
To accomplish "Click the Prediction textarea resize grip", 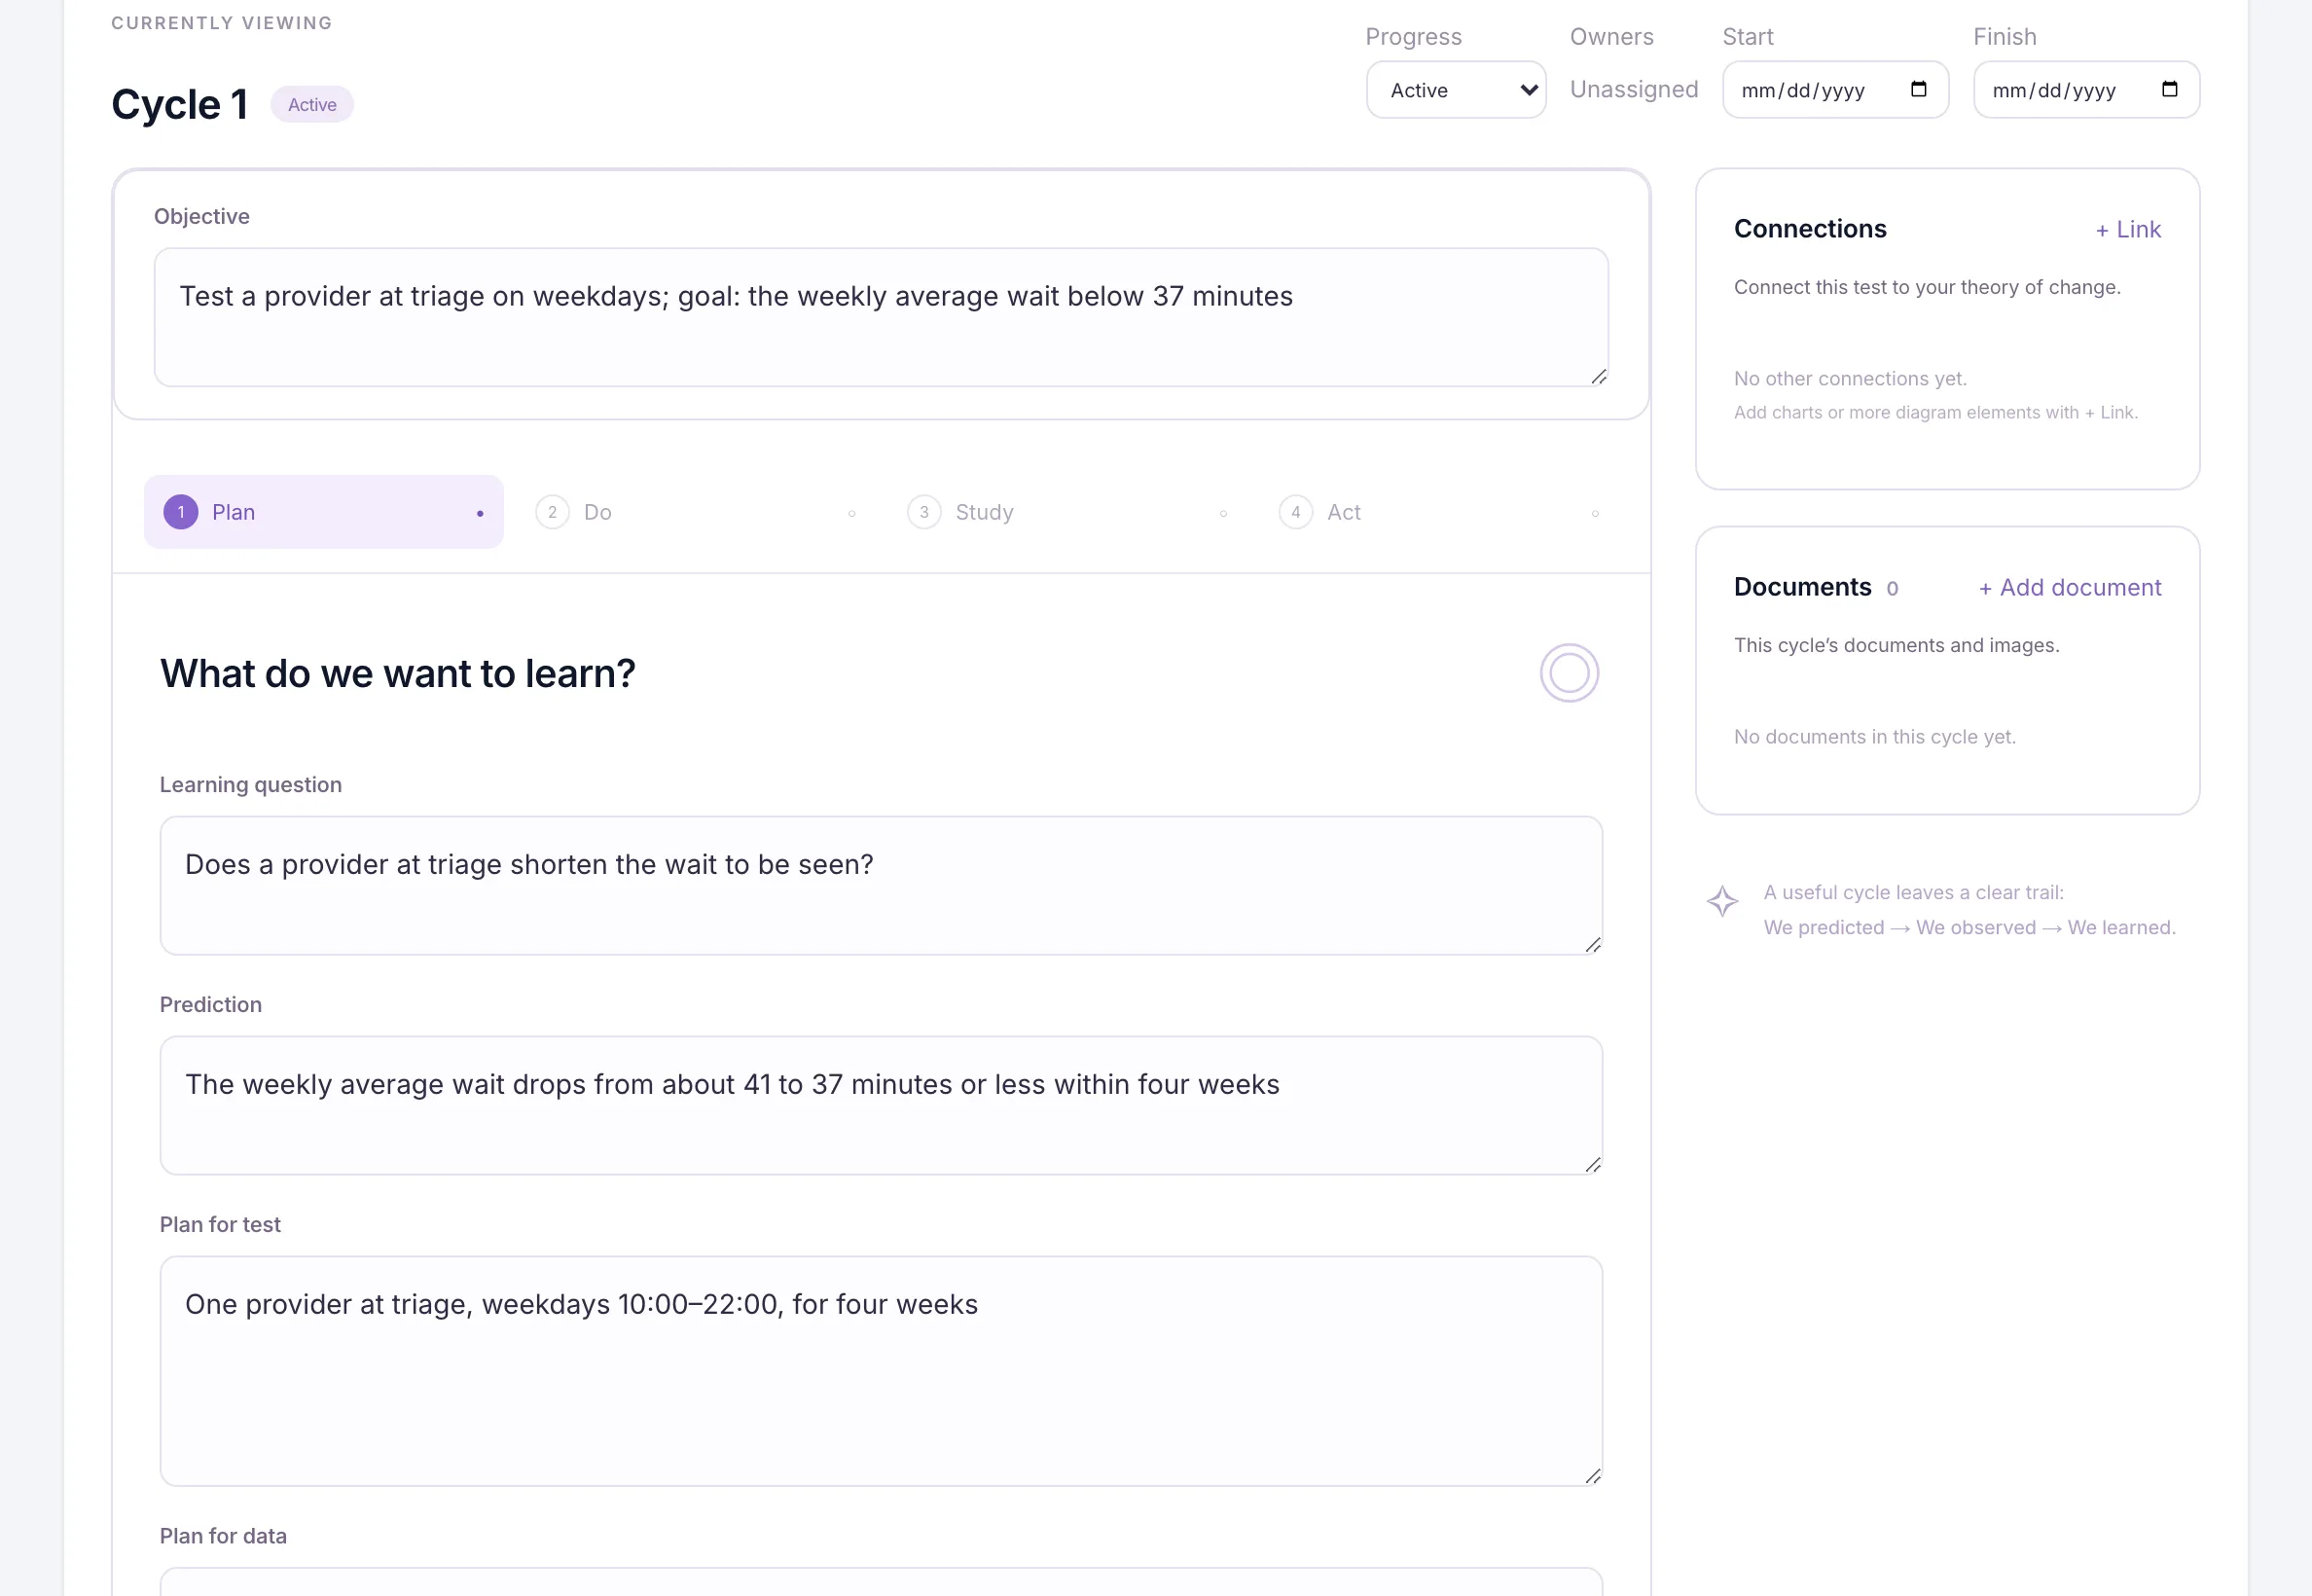I will pyautogui.click(x=1593, y=1165).
